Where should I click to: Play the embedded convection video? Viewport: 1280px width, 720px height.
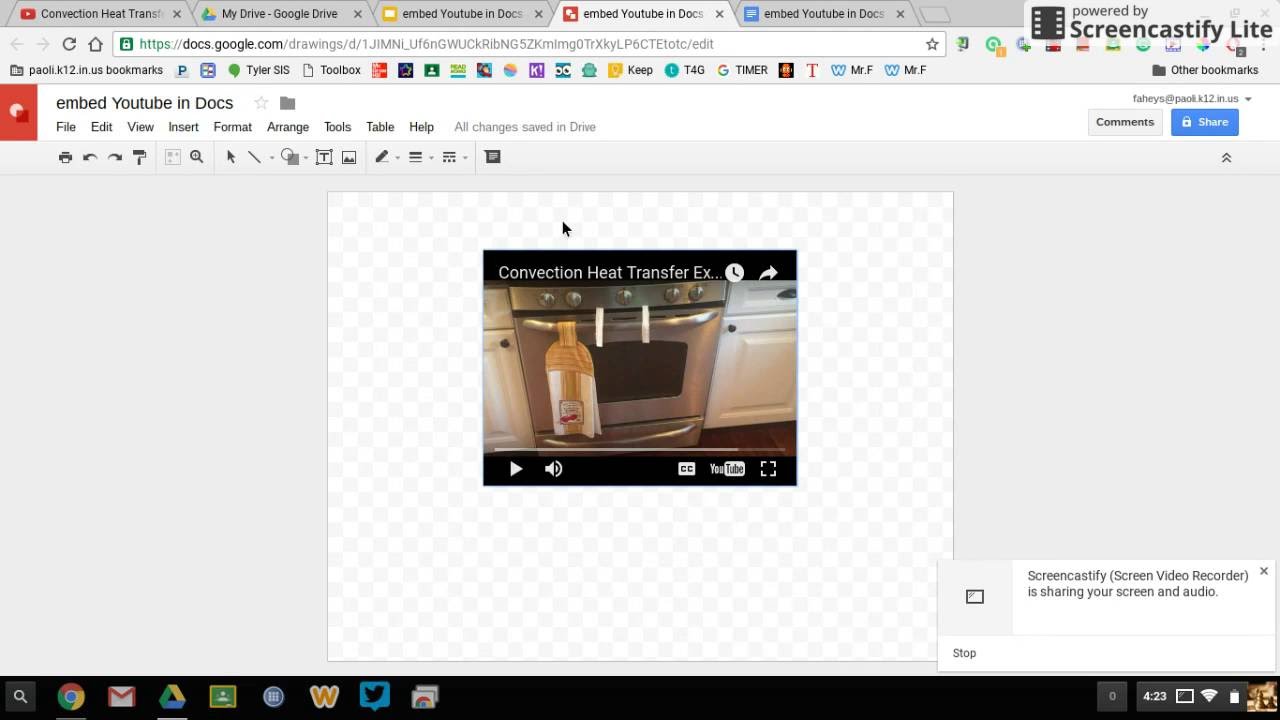516,469
